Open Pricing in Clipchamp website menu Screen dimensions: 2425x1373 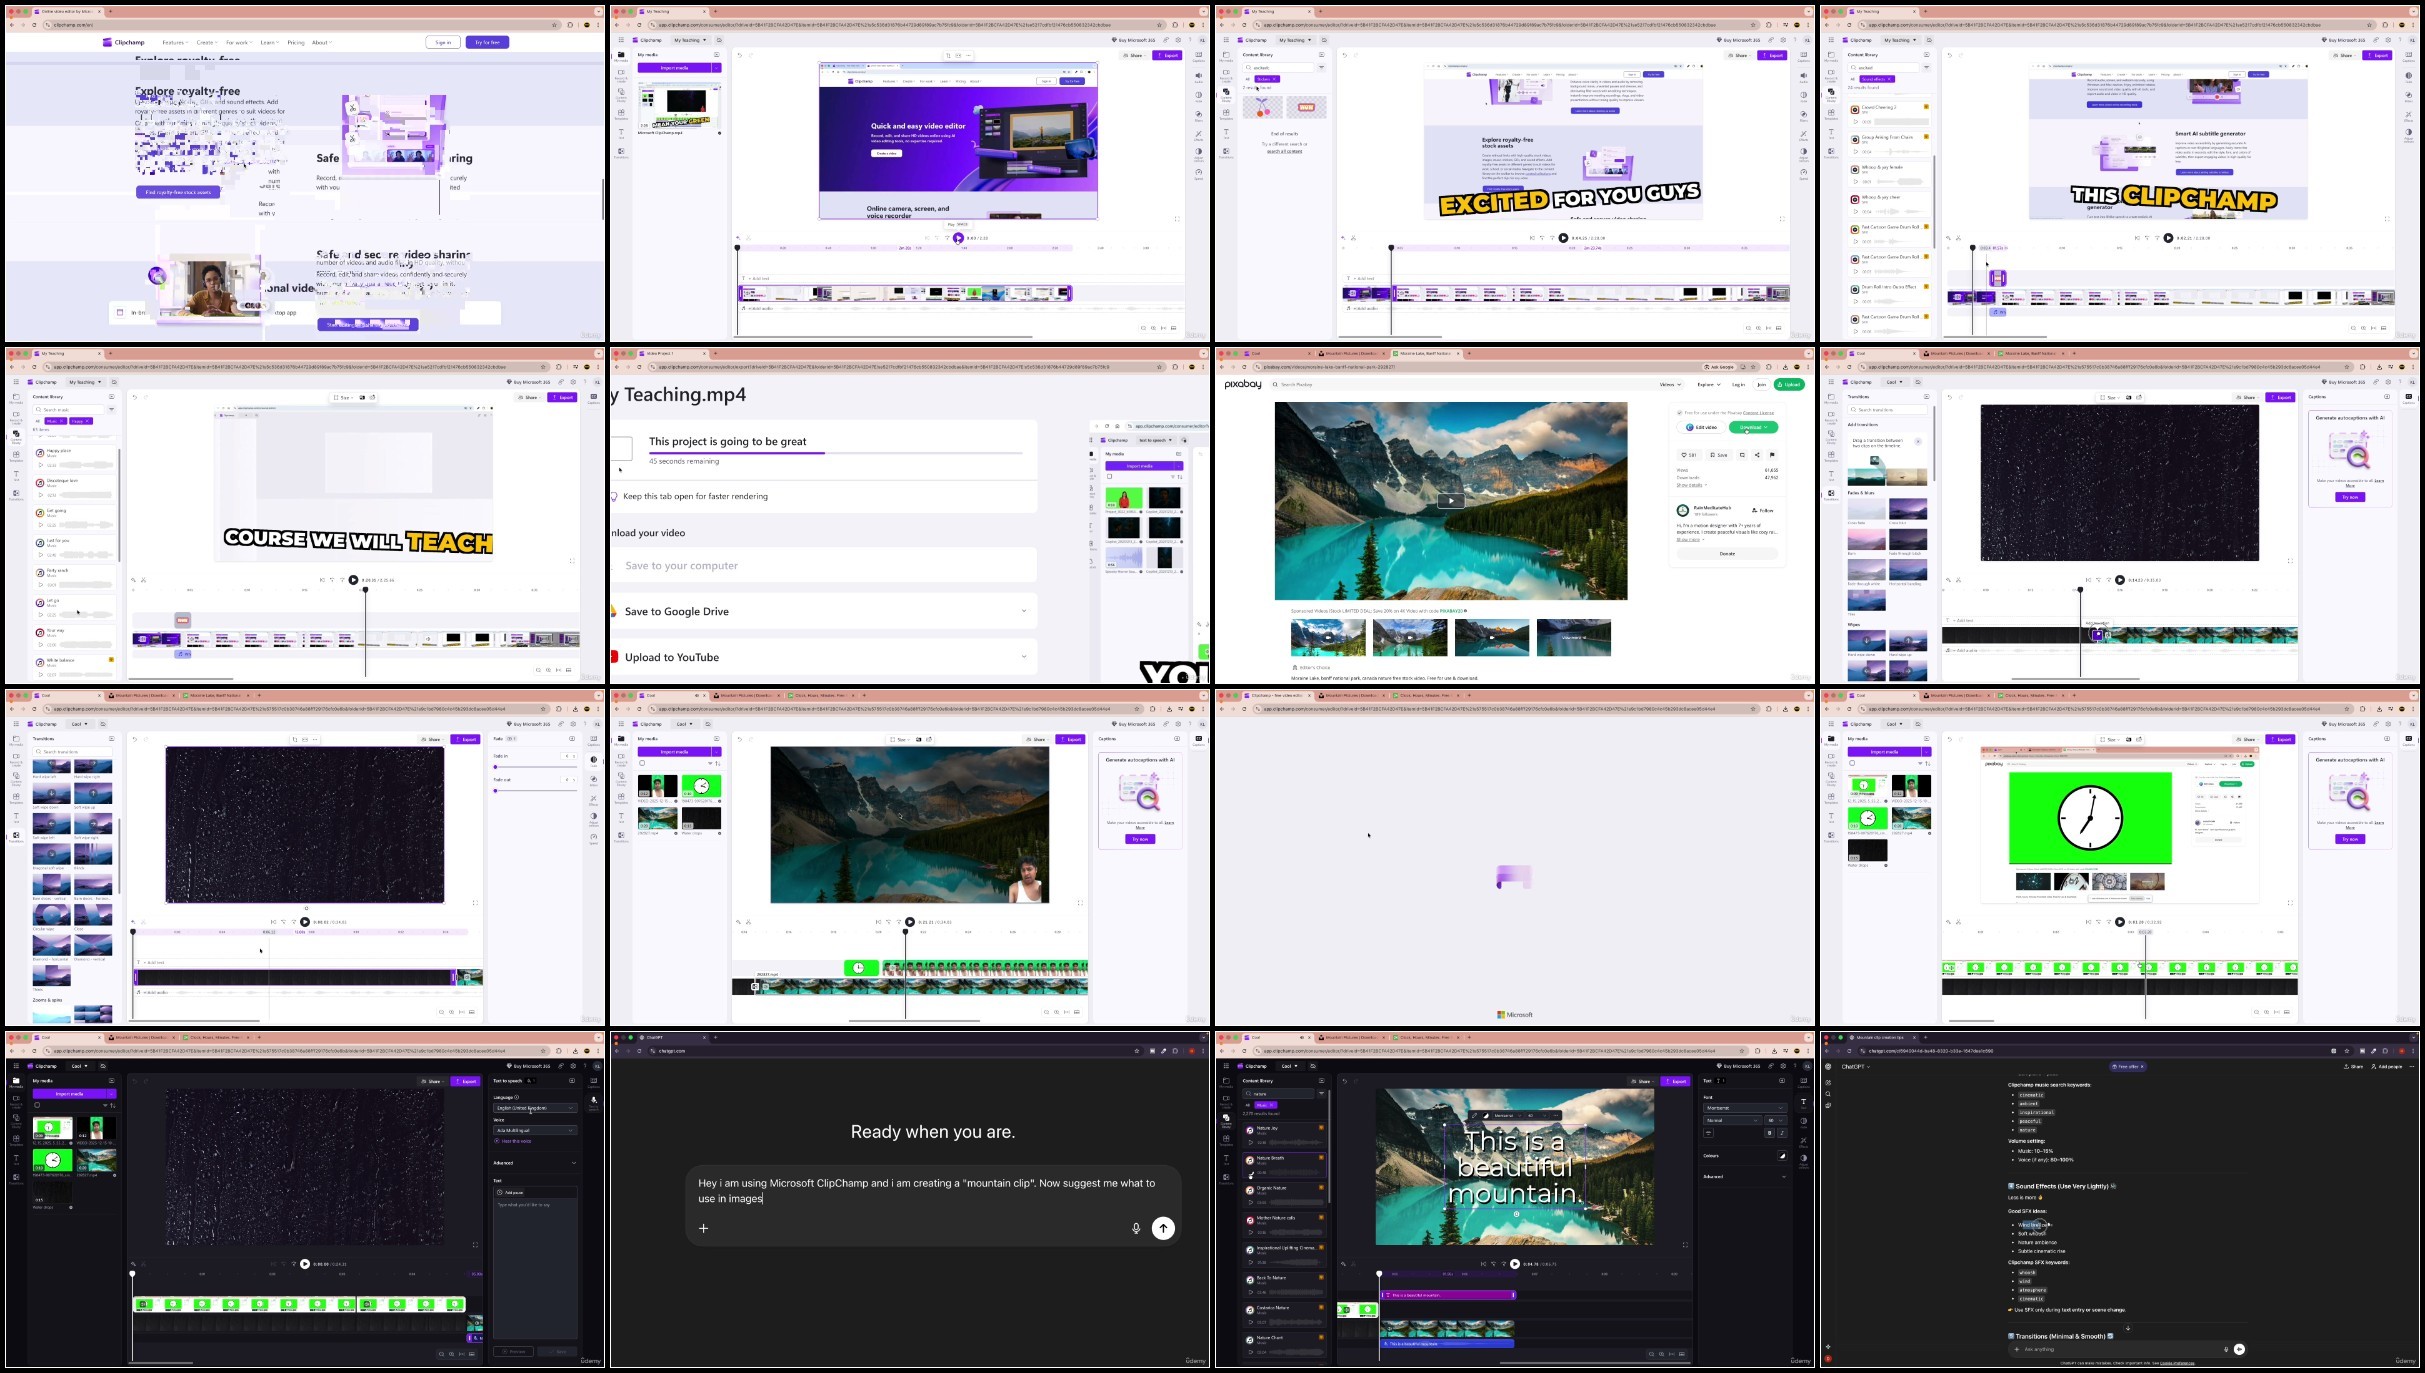[x=296, y=42]
